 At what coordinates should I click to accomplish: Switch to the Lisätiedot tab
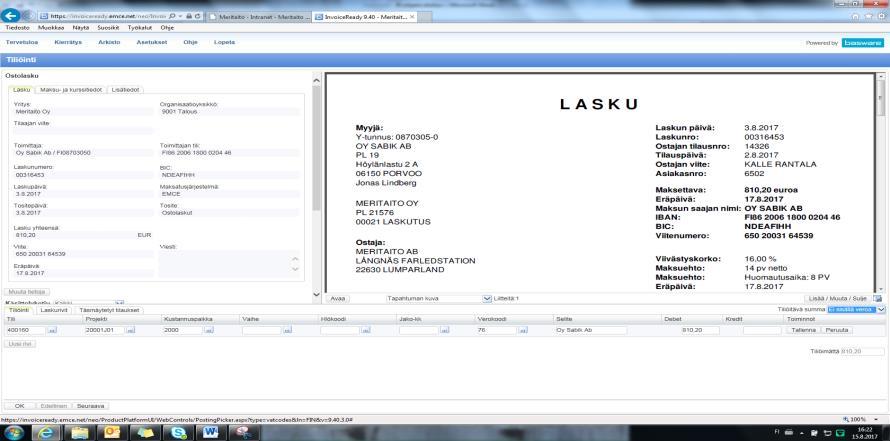125,90
